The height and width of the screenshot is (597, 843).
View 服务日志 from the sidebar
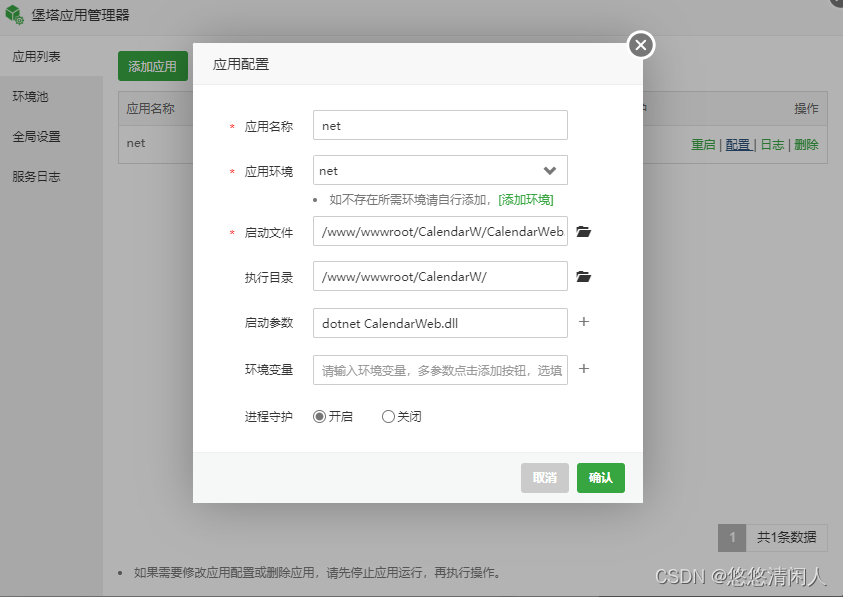point(38,177)
